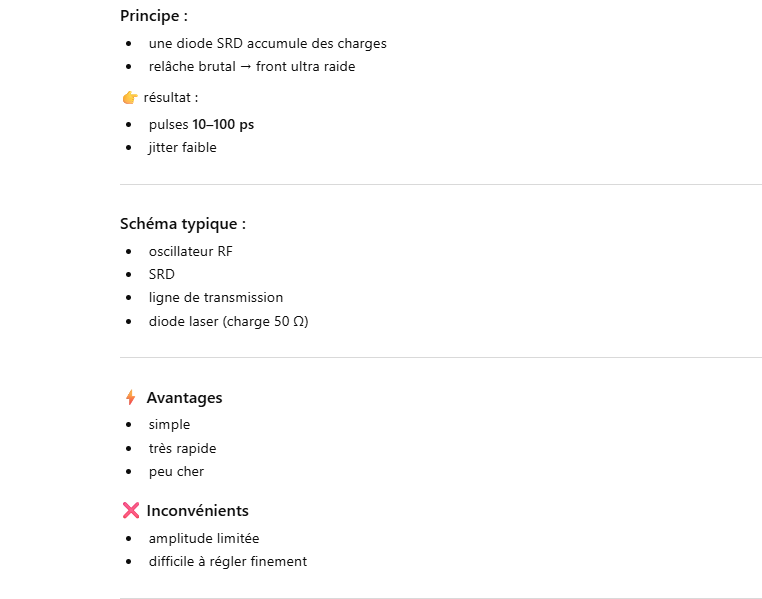762x599 pixels.
Task: Click the red cross icon beside Inconvénients
Action: click(x=130, y=511)
